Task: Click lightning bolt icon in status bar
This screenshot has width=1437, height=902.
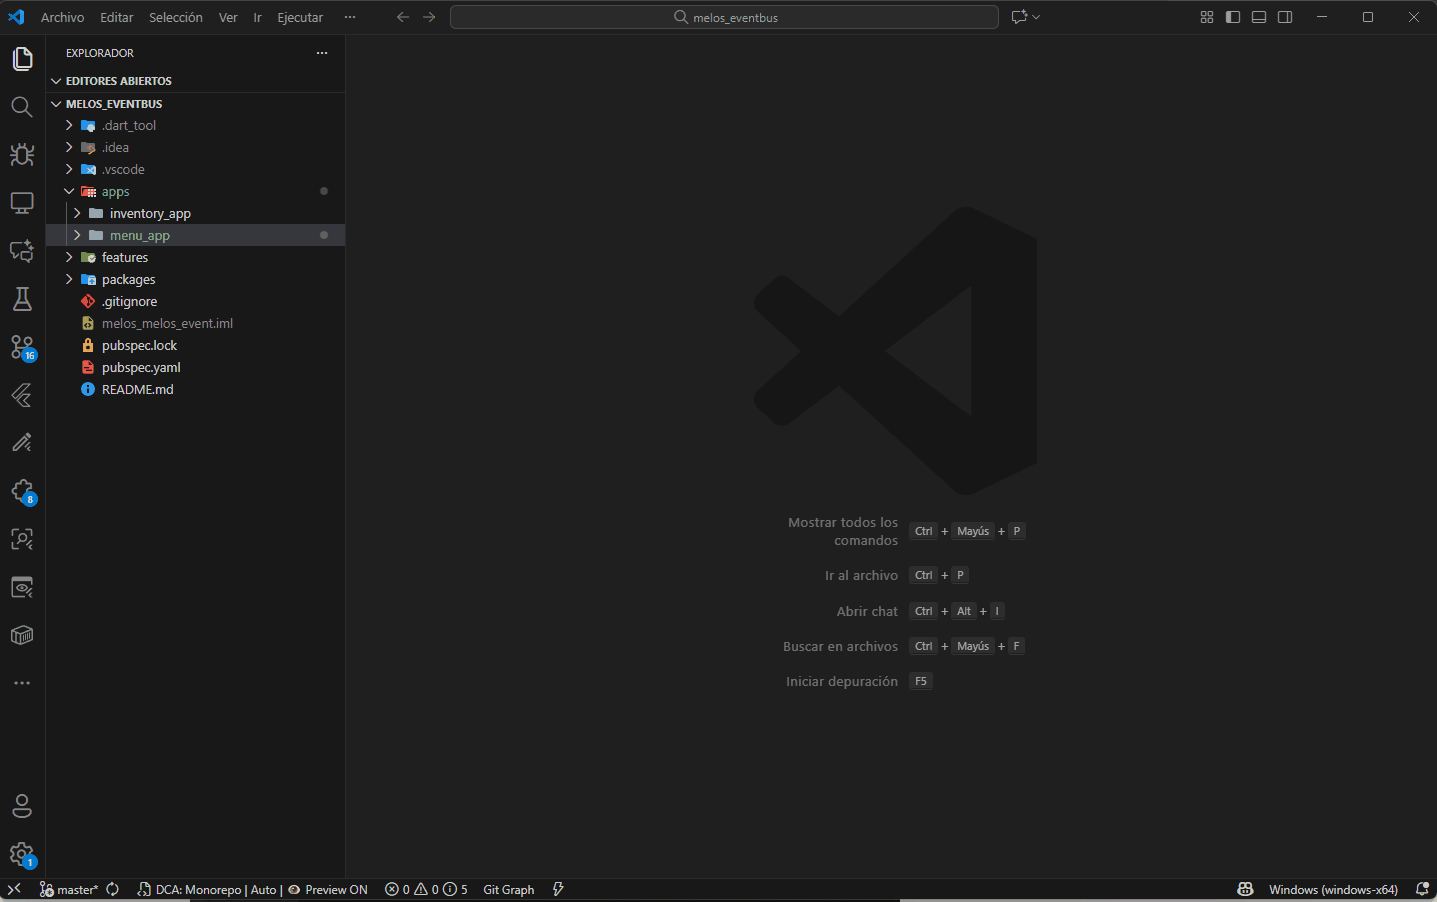Action: point(558,889)
